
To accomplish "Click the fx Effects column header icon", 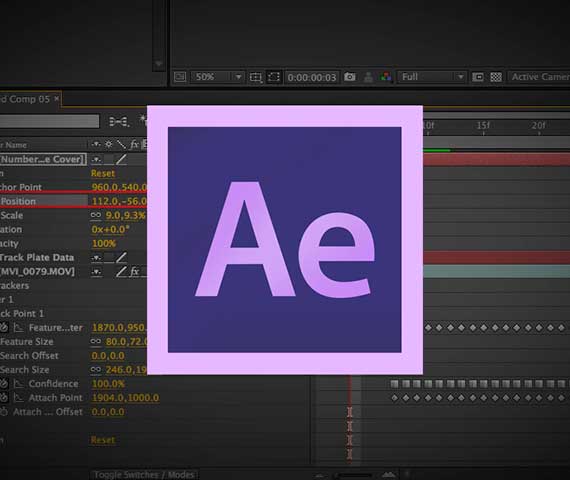I will [x=134, y=144].
